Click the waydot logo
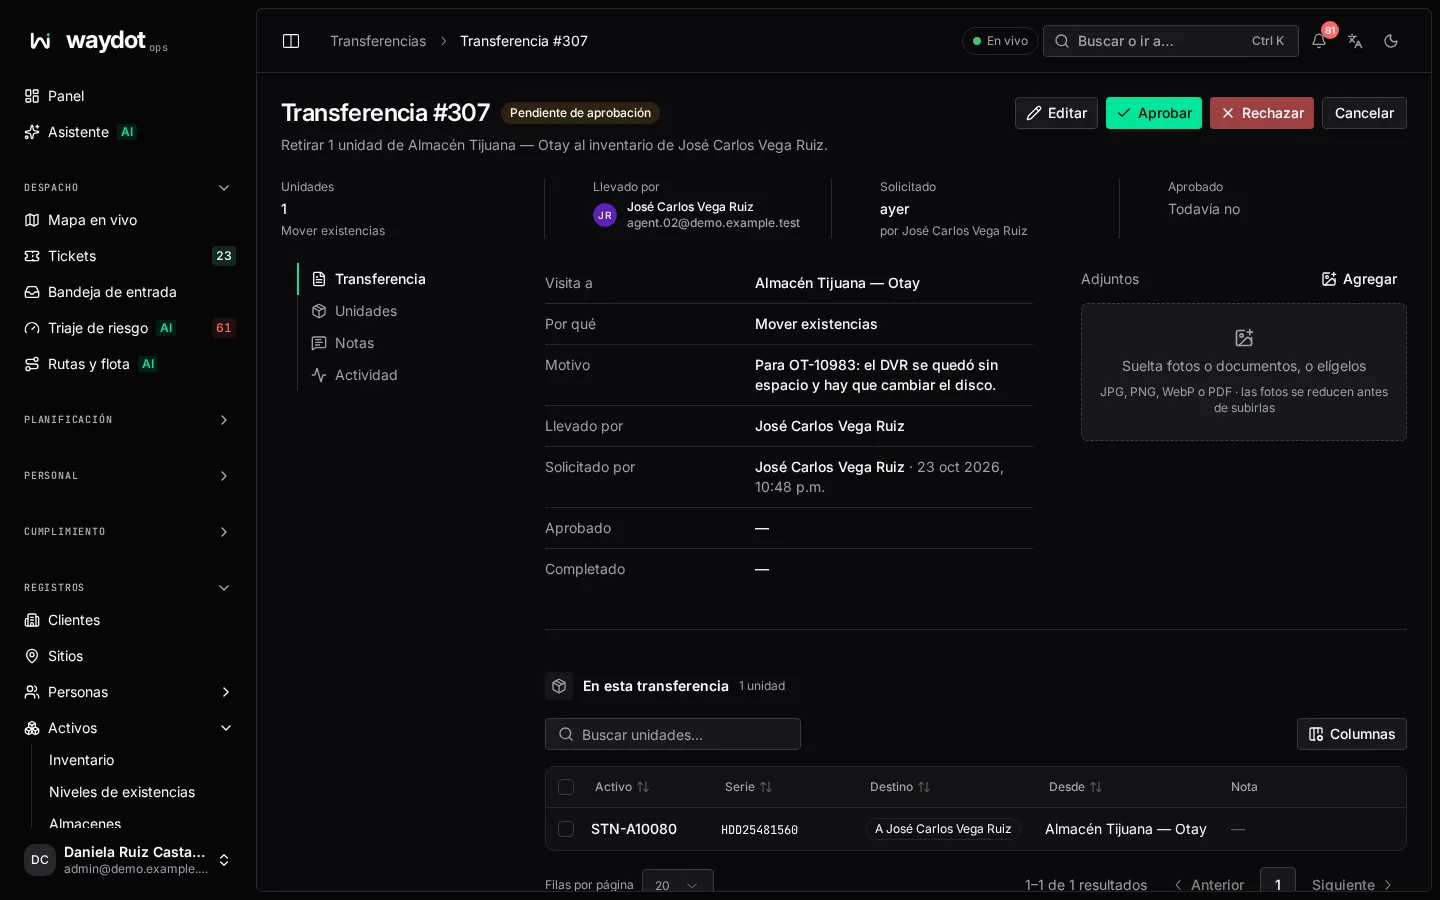The image size is (1440, 900). [98, 41]
